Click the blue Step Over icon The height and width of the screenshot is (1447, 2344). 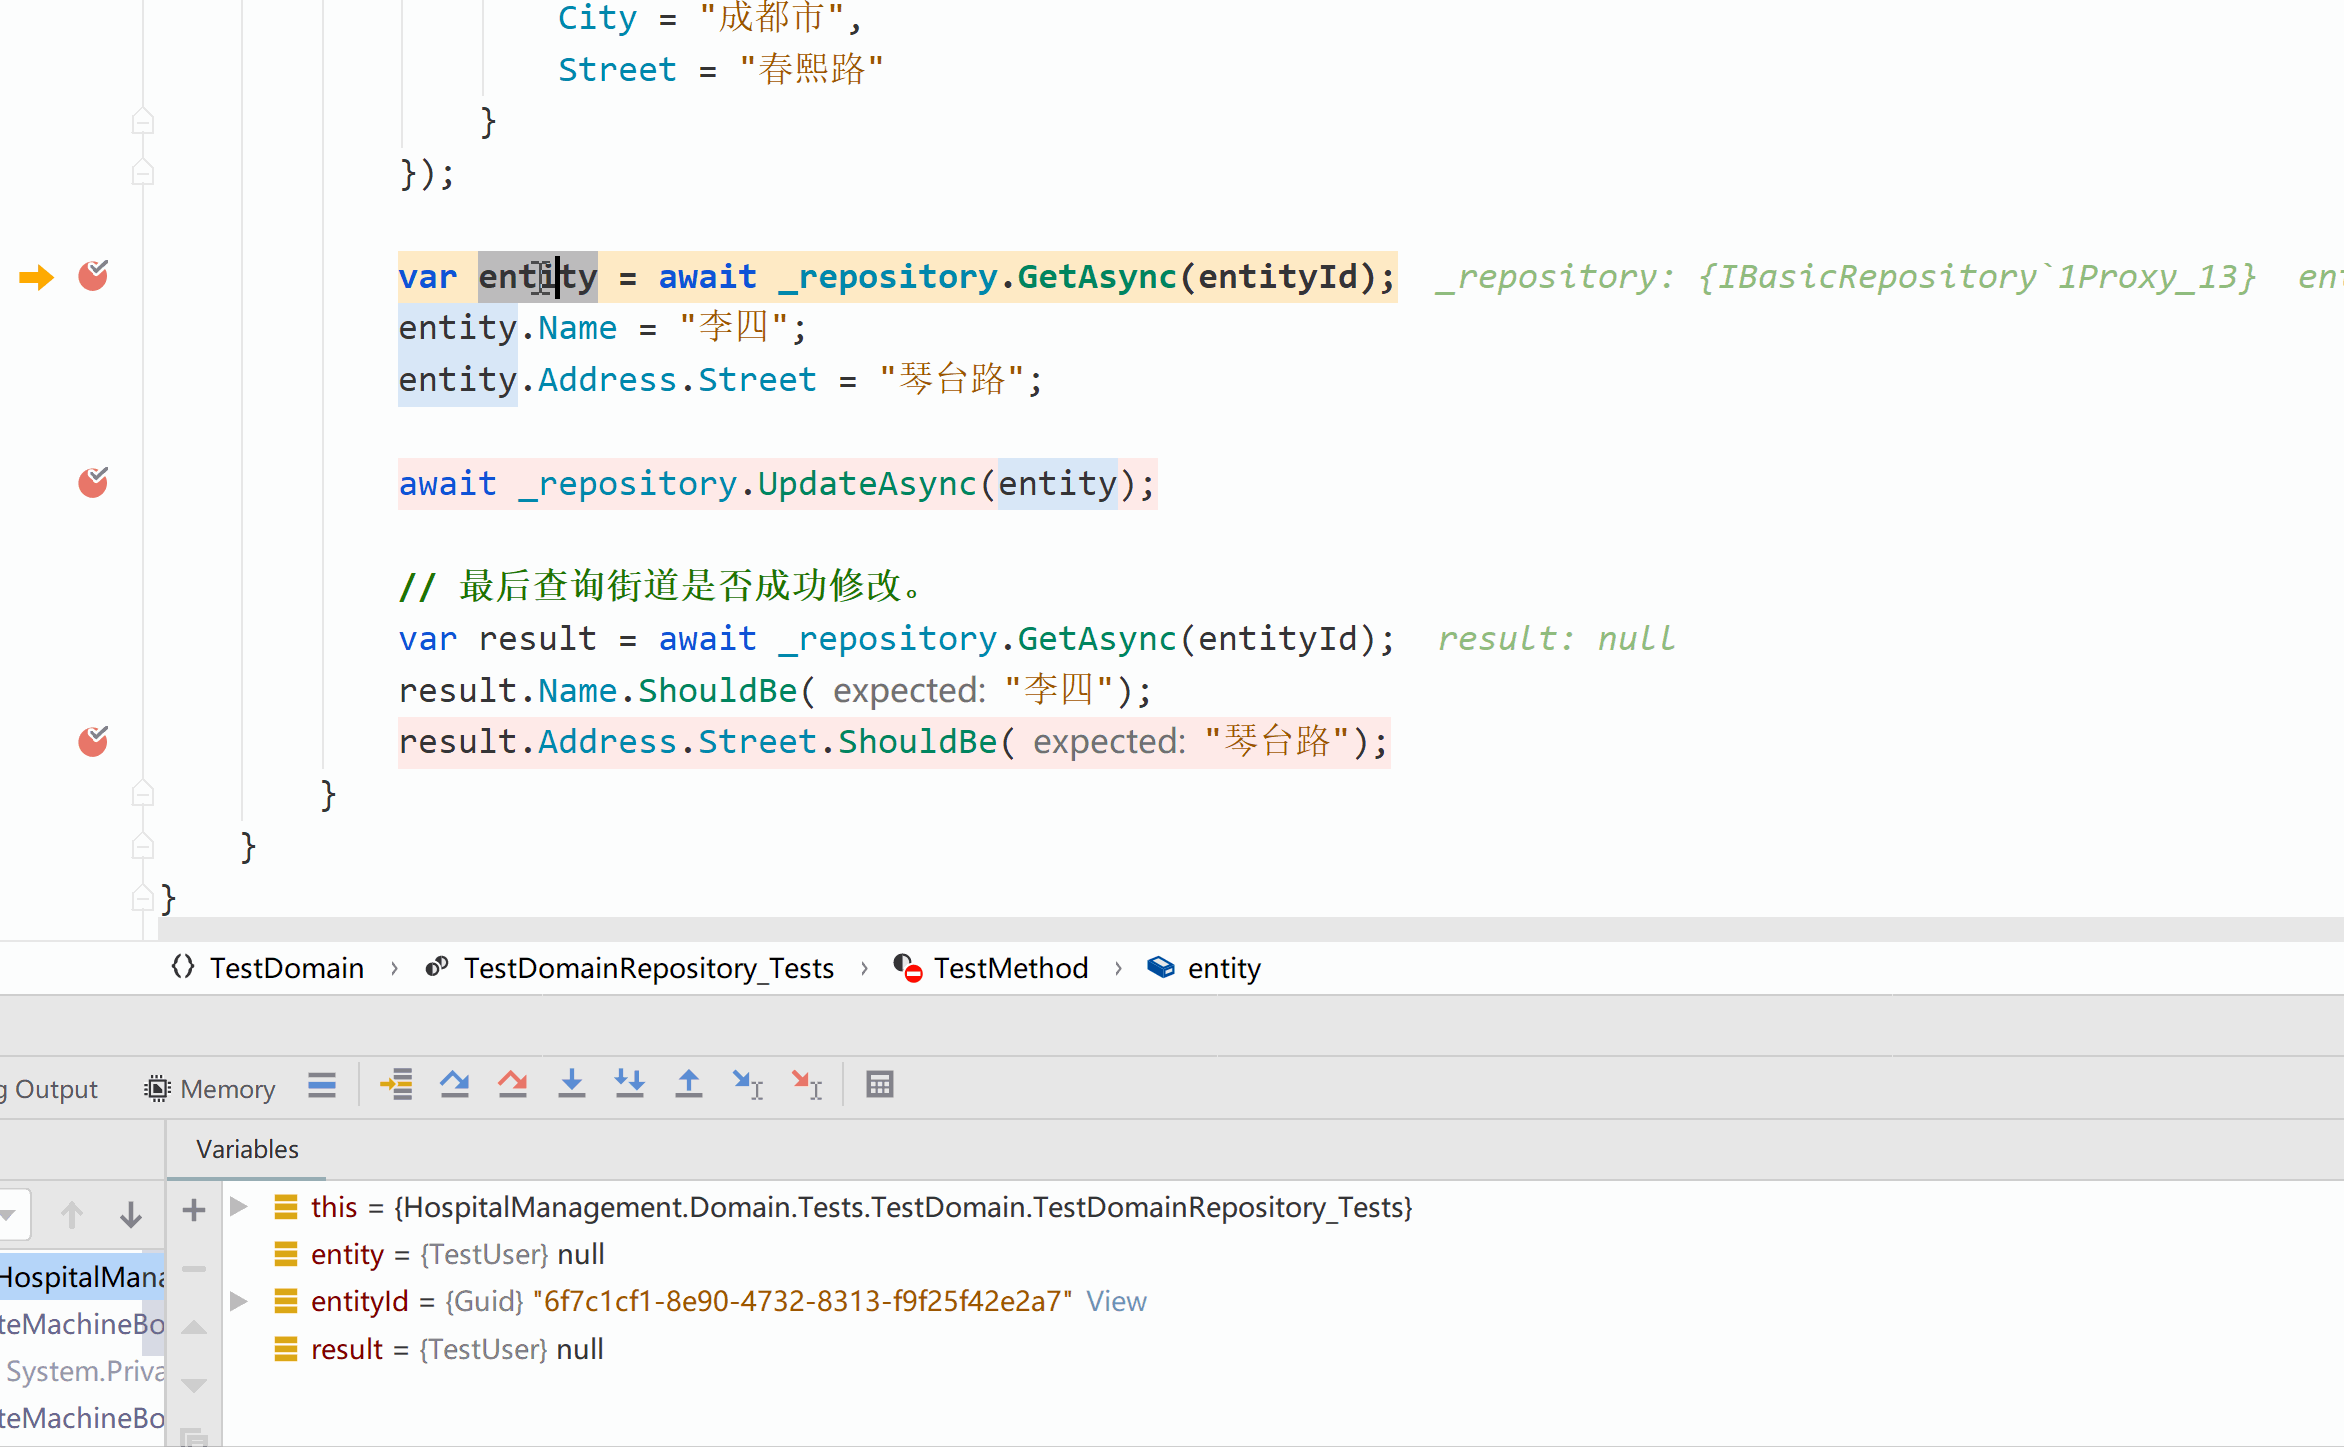click(x=454, y=1085)
